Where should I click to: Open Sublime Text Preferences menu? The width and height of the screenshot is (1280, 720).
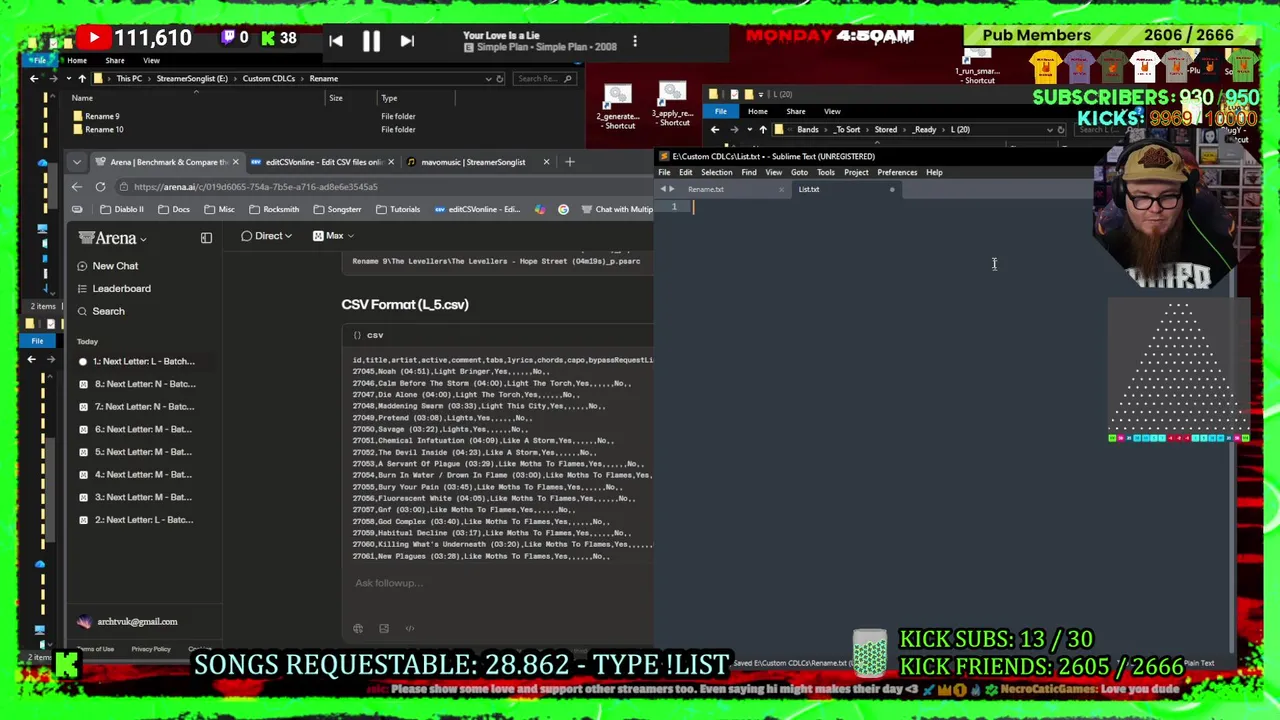point(897,173)
